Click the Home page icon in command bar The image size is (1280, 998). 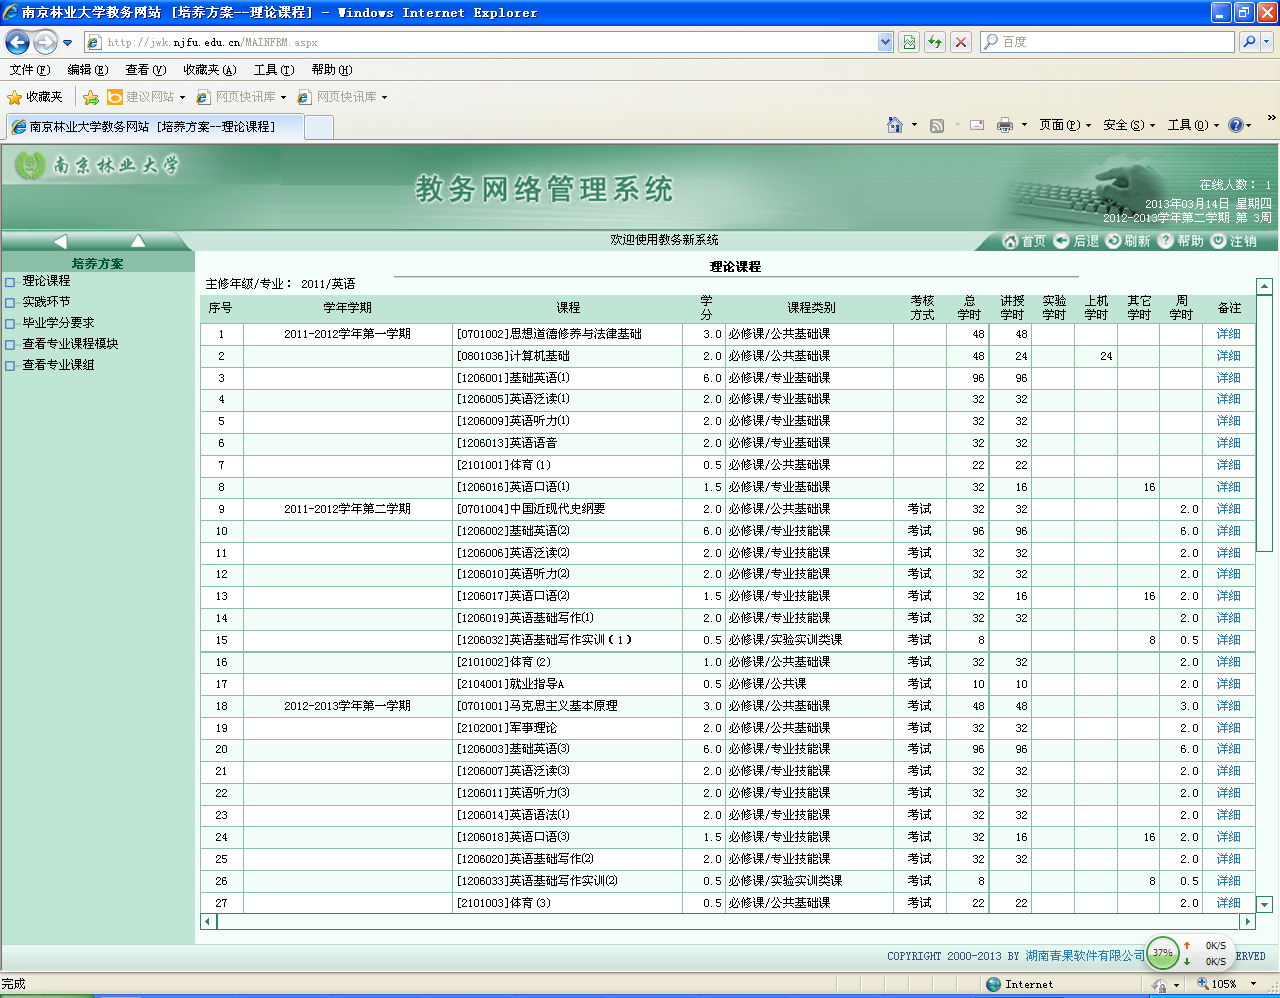(x=895, y=125)
